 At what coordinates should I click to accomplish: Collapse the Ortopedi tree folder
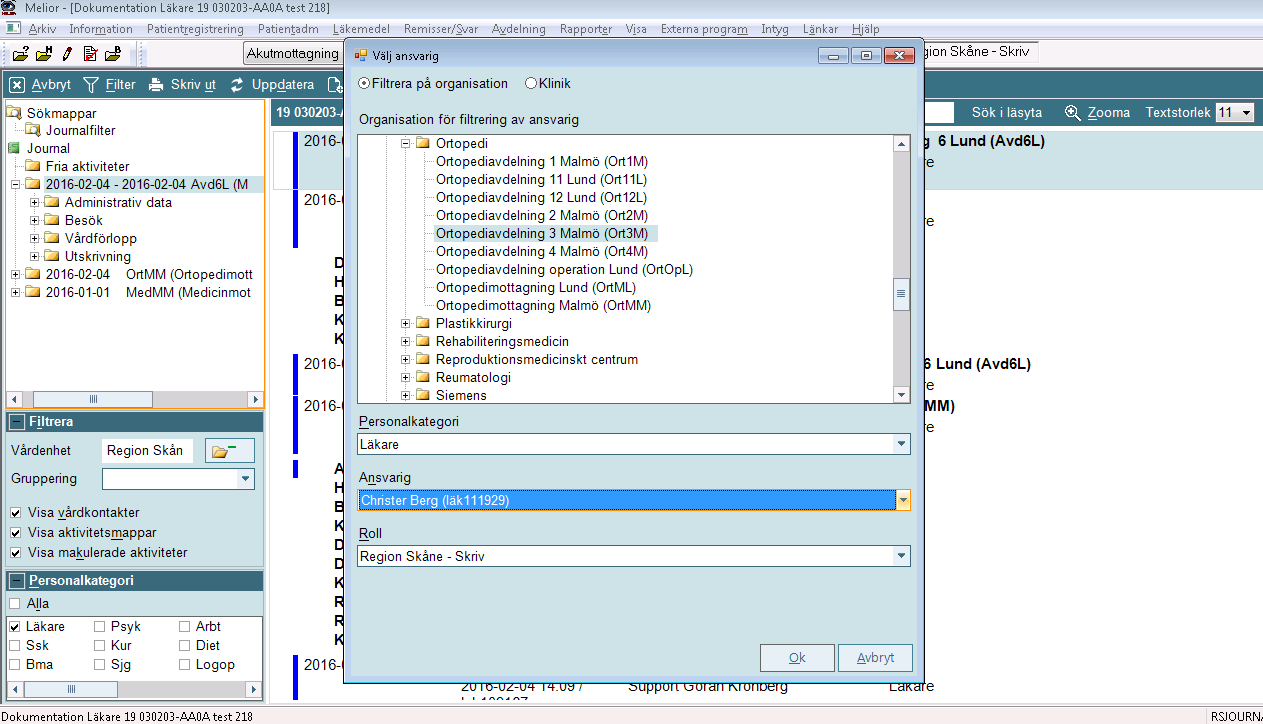point(407,143)
